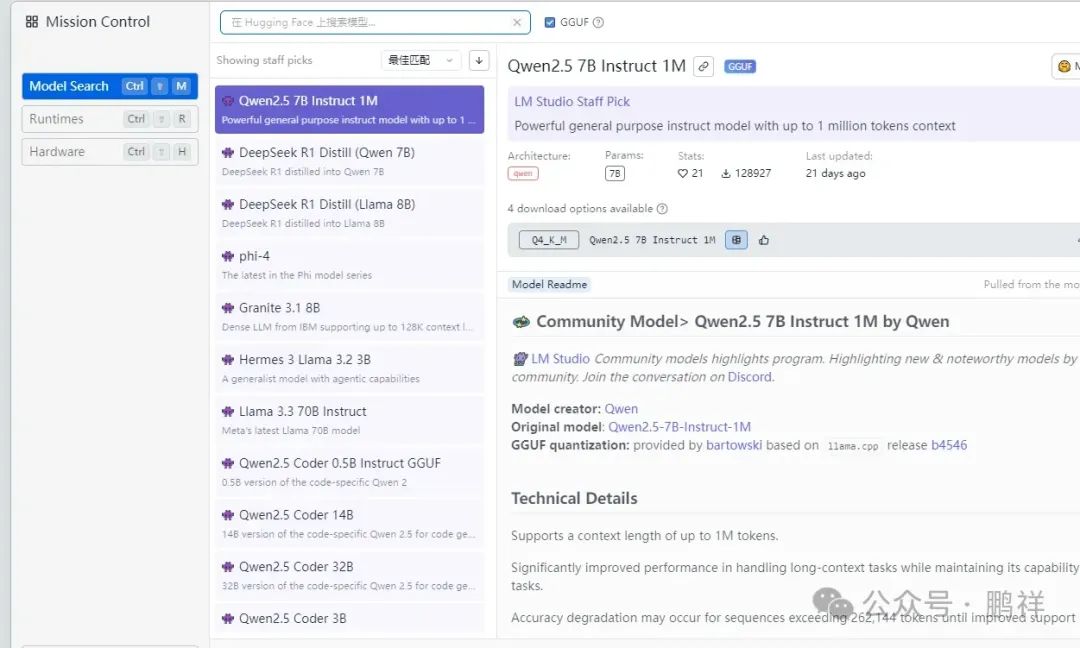
Task: Open the Model Search tab
Action: pyautogui.click(x=110, y=86)
